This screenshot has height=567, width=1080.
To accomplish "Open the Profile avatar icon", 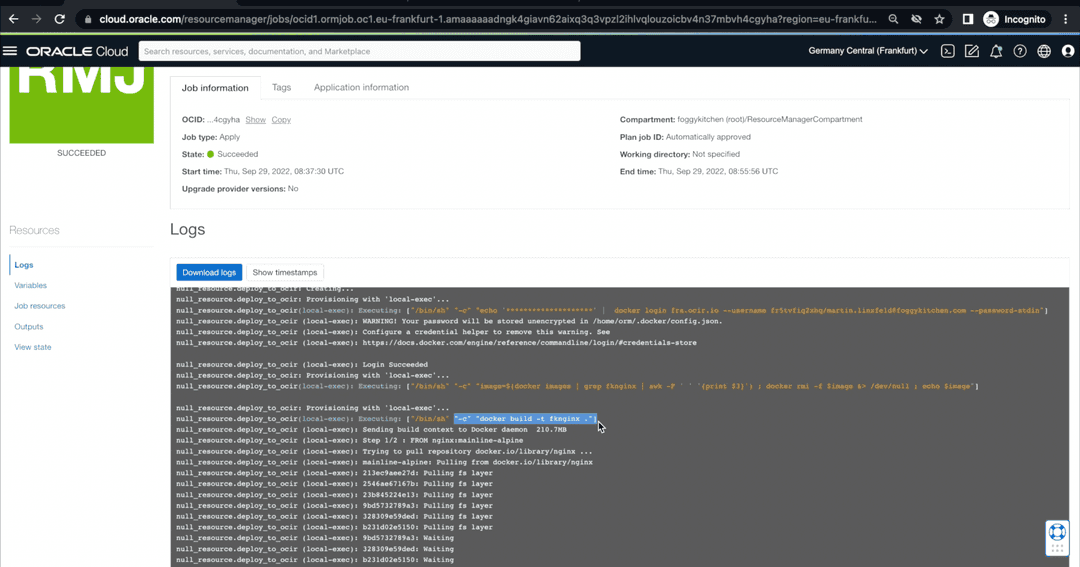I will pos(1068,51).
